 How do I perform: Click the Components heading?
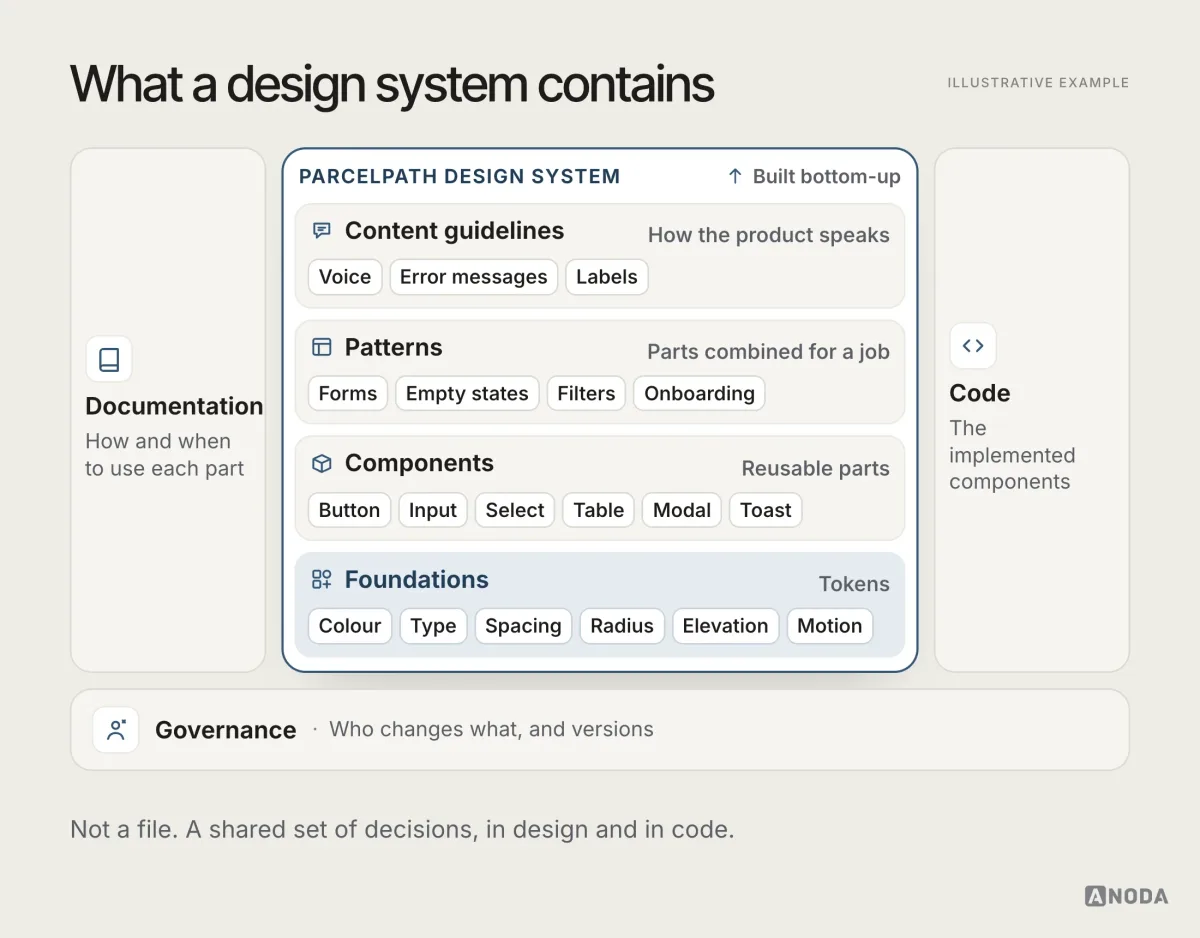(x=419, y=463)
